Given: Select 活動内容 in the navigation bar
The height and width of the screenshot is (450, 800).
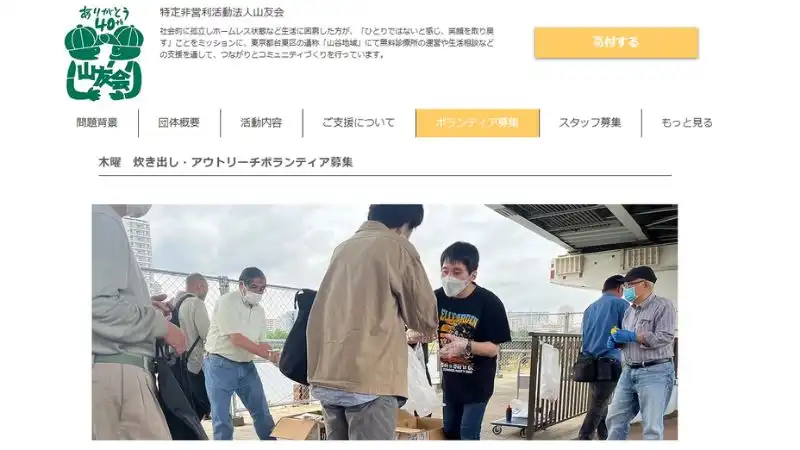Looking at the screenshot, I should pos(261,123).
